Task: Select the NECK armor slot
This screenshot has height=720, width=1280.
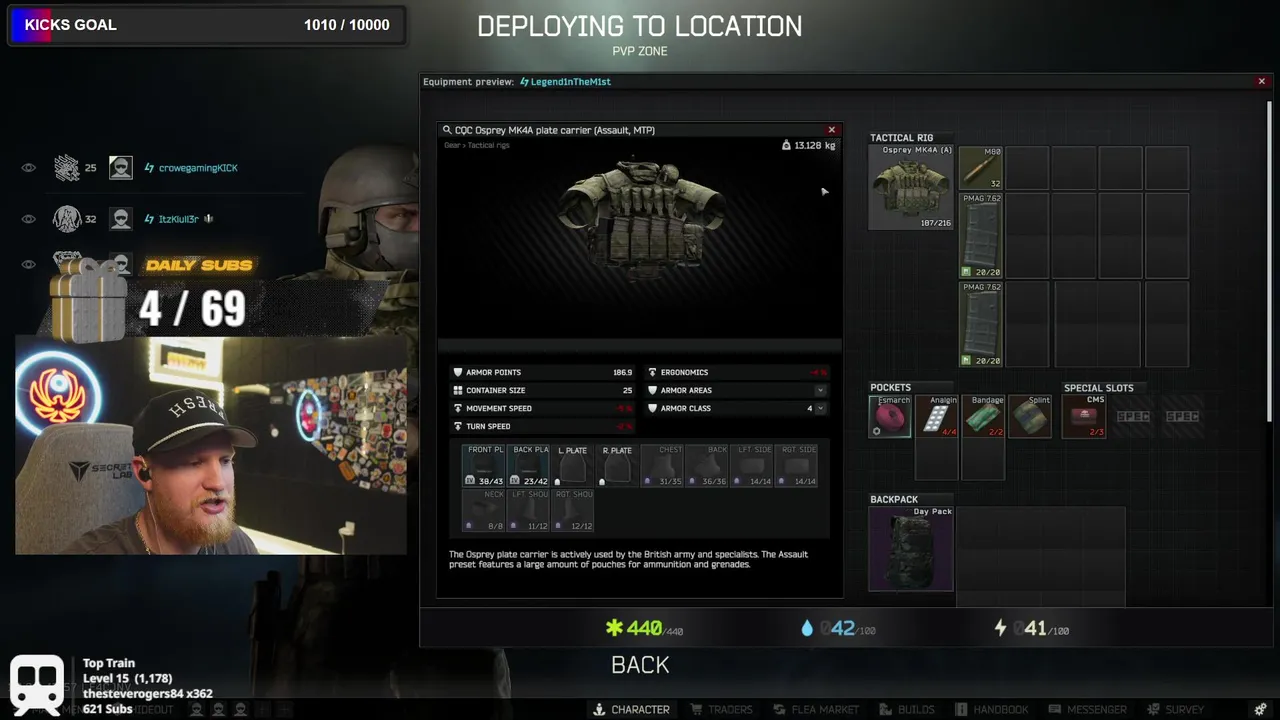Action: pyautogui.click(x=484, y=510)
